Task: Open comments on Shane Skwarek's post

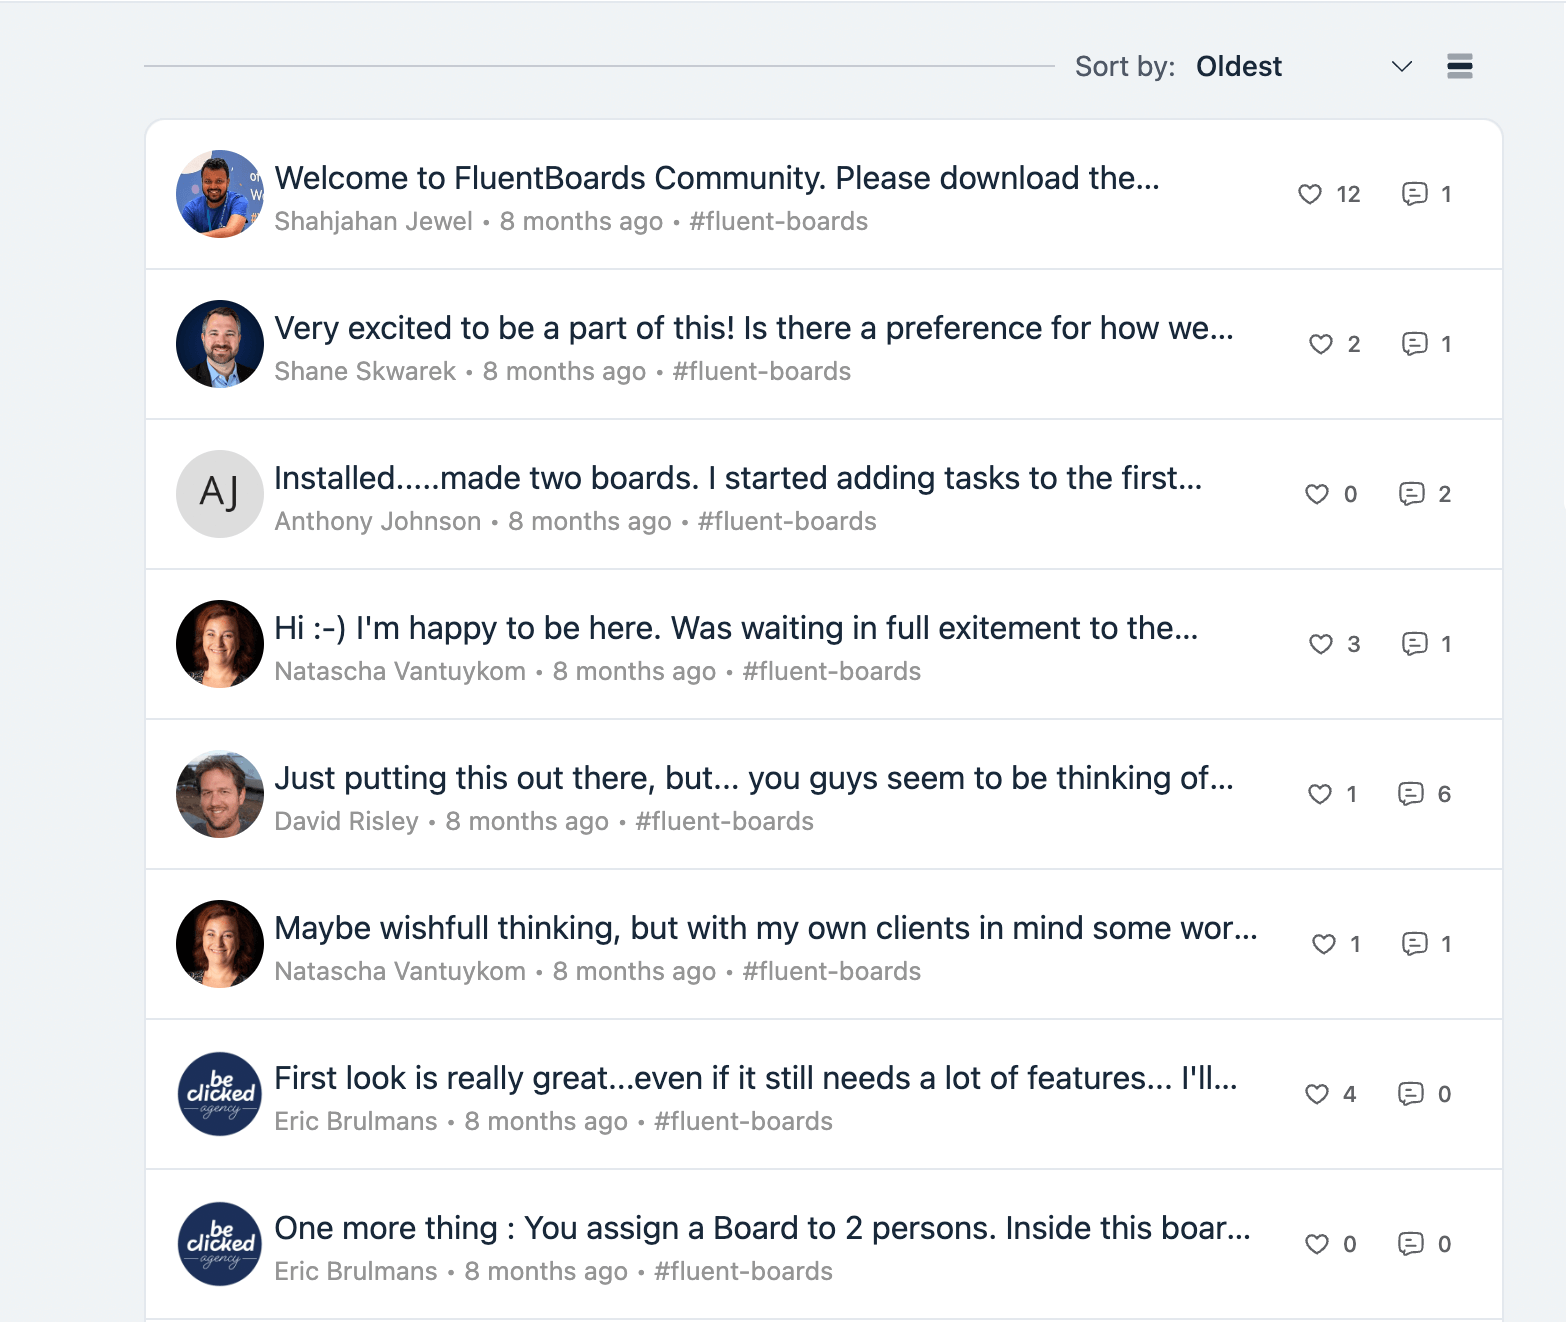Action: (x=1414, y=344)
